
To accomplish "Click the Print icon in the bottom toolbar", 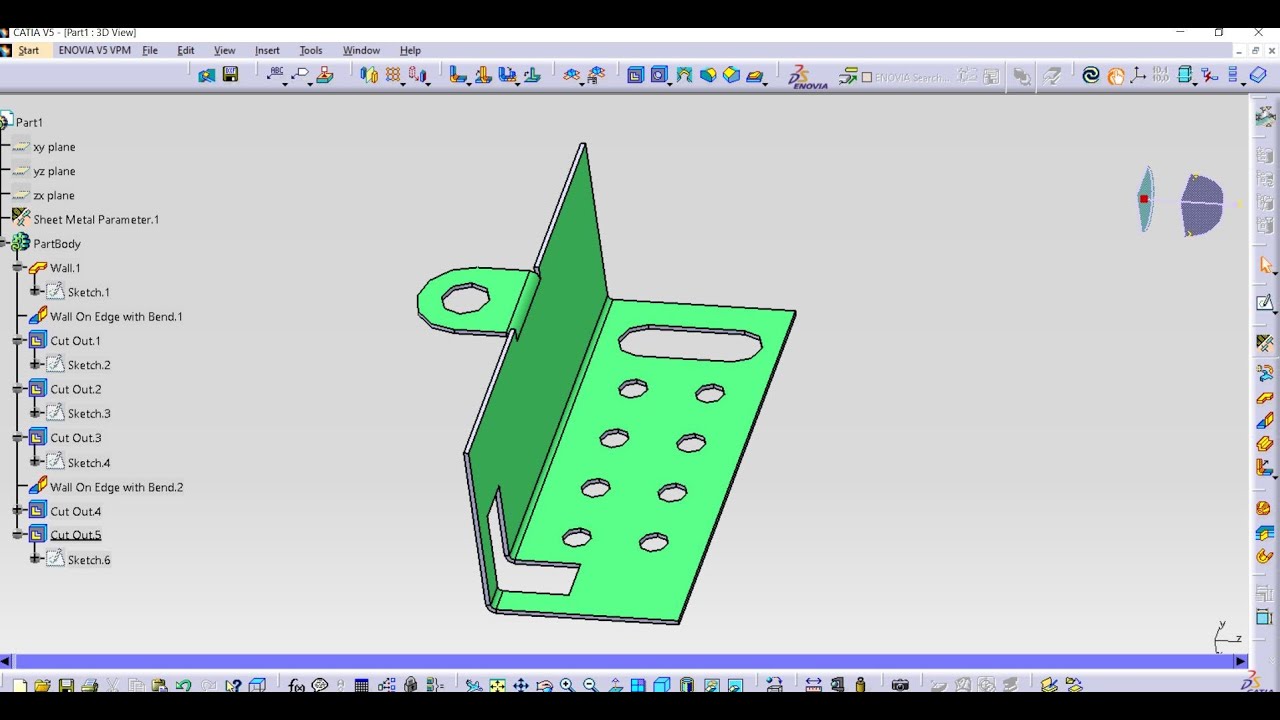I will pos(89,686).
